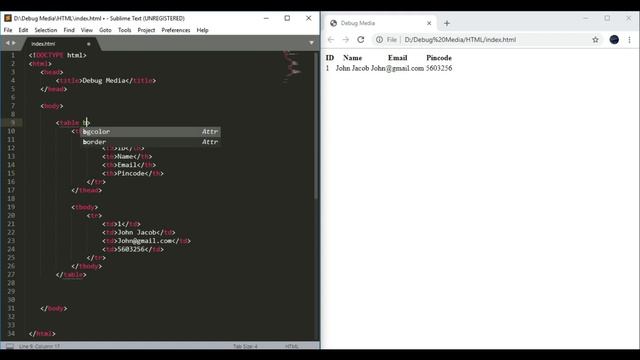Open the Goto menu

pos(105,30)
